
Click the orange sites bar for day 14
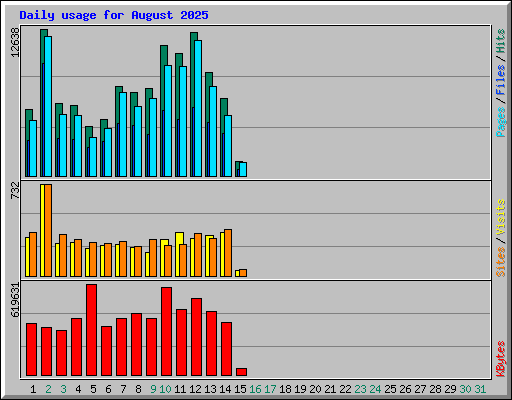click(x=228, y=253)
